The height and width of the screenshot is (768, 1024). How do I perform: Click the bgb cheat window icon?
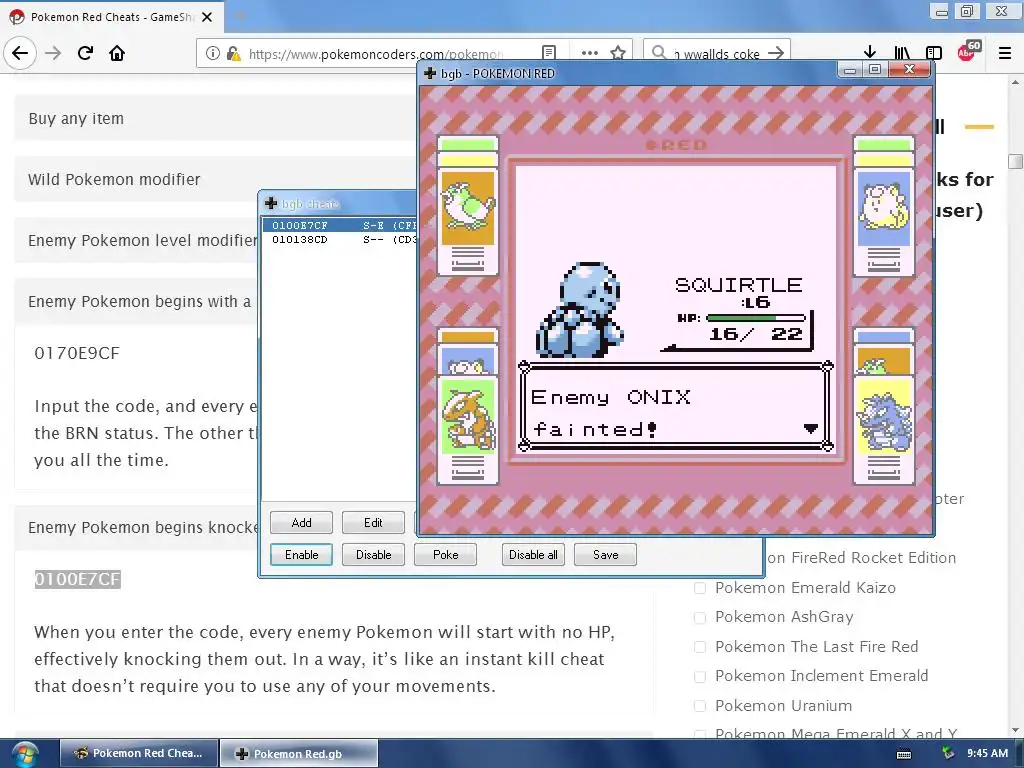pyautogui.click(x=271, y=203)
